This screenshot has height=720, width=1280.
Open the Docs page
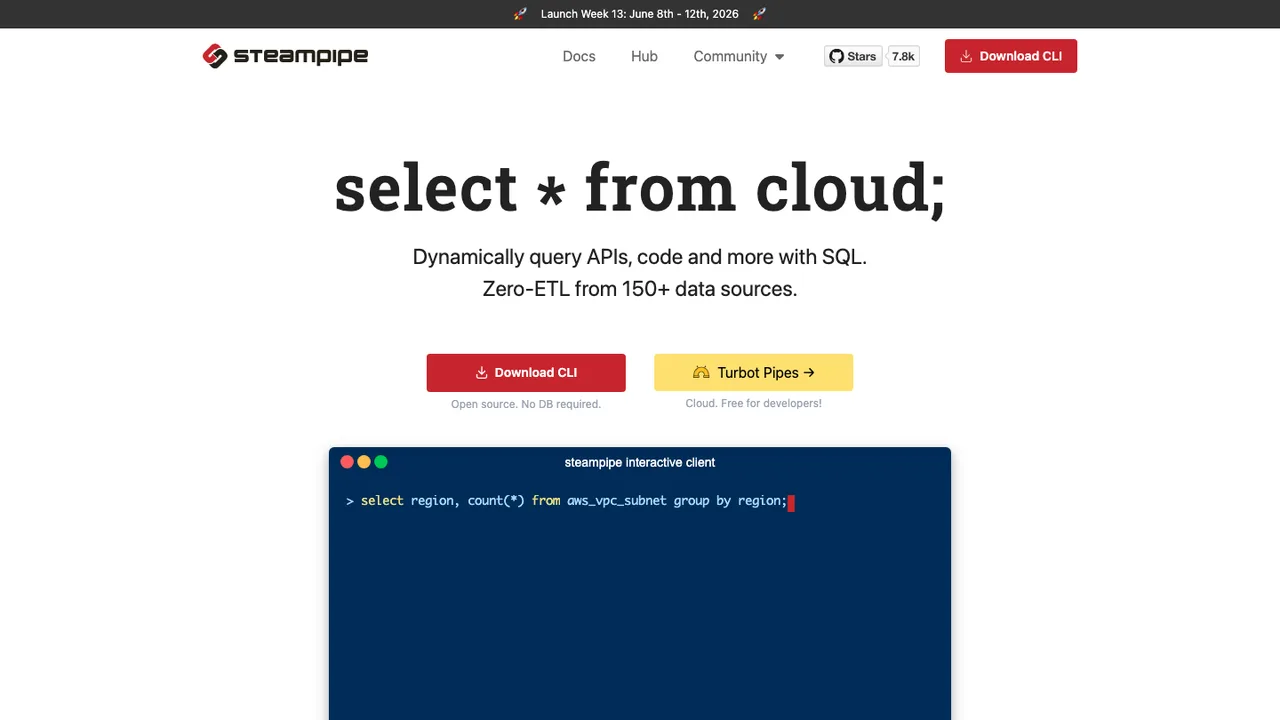(579, 56)
